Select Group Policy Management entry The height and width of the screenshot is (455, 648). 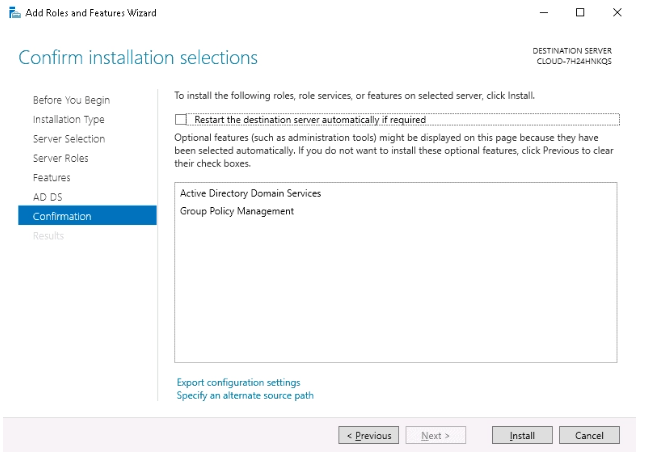[237, 211]
